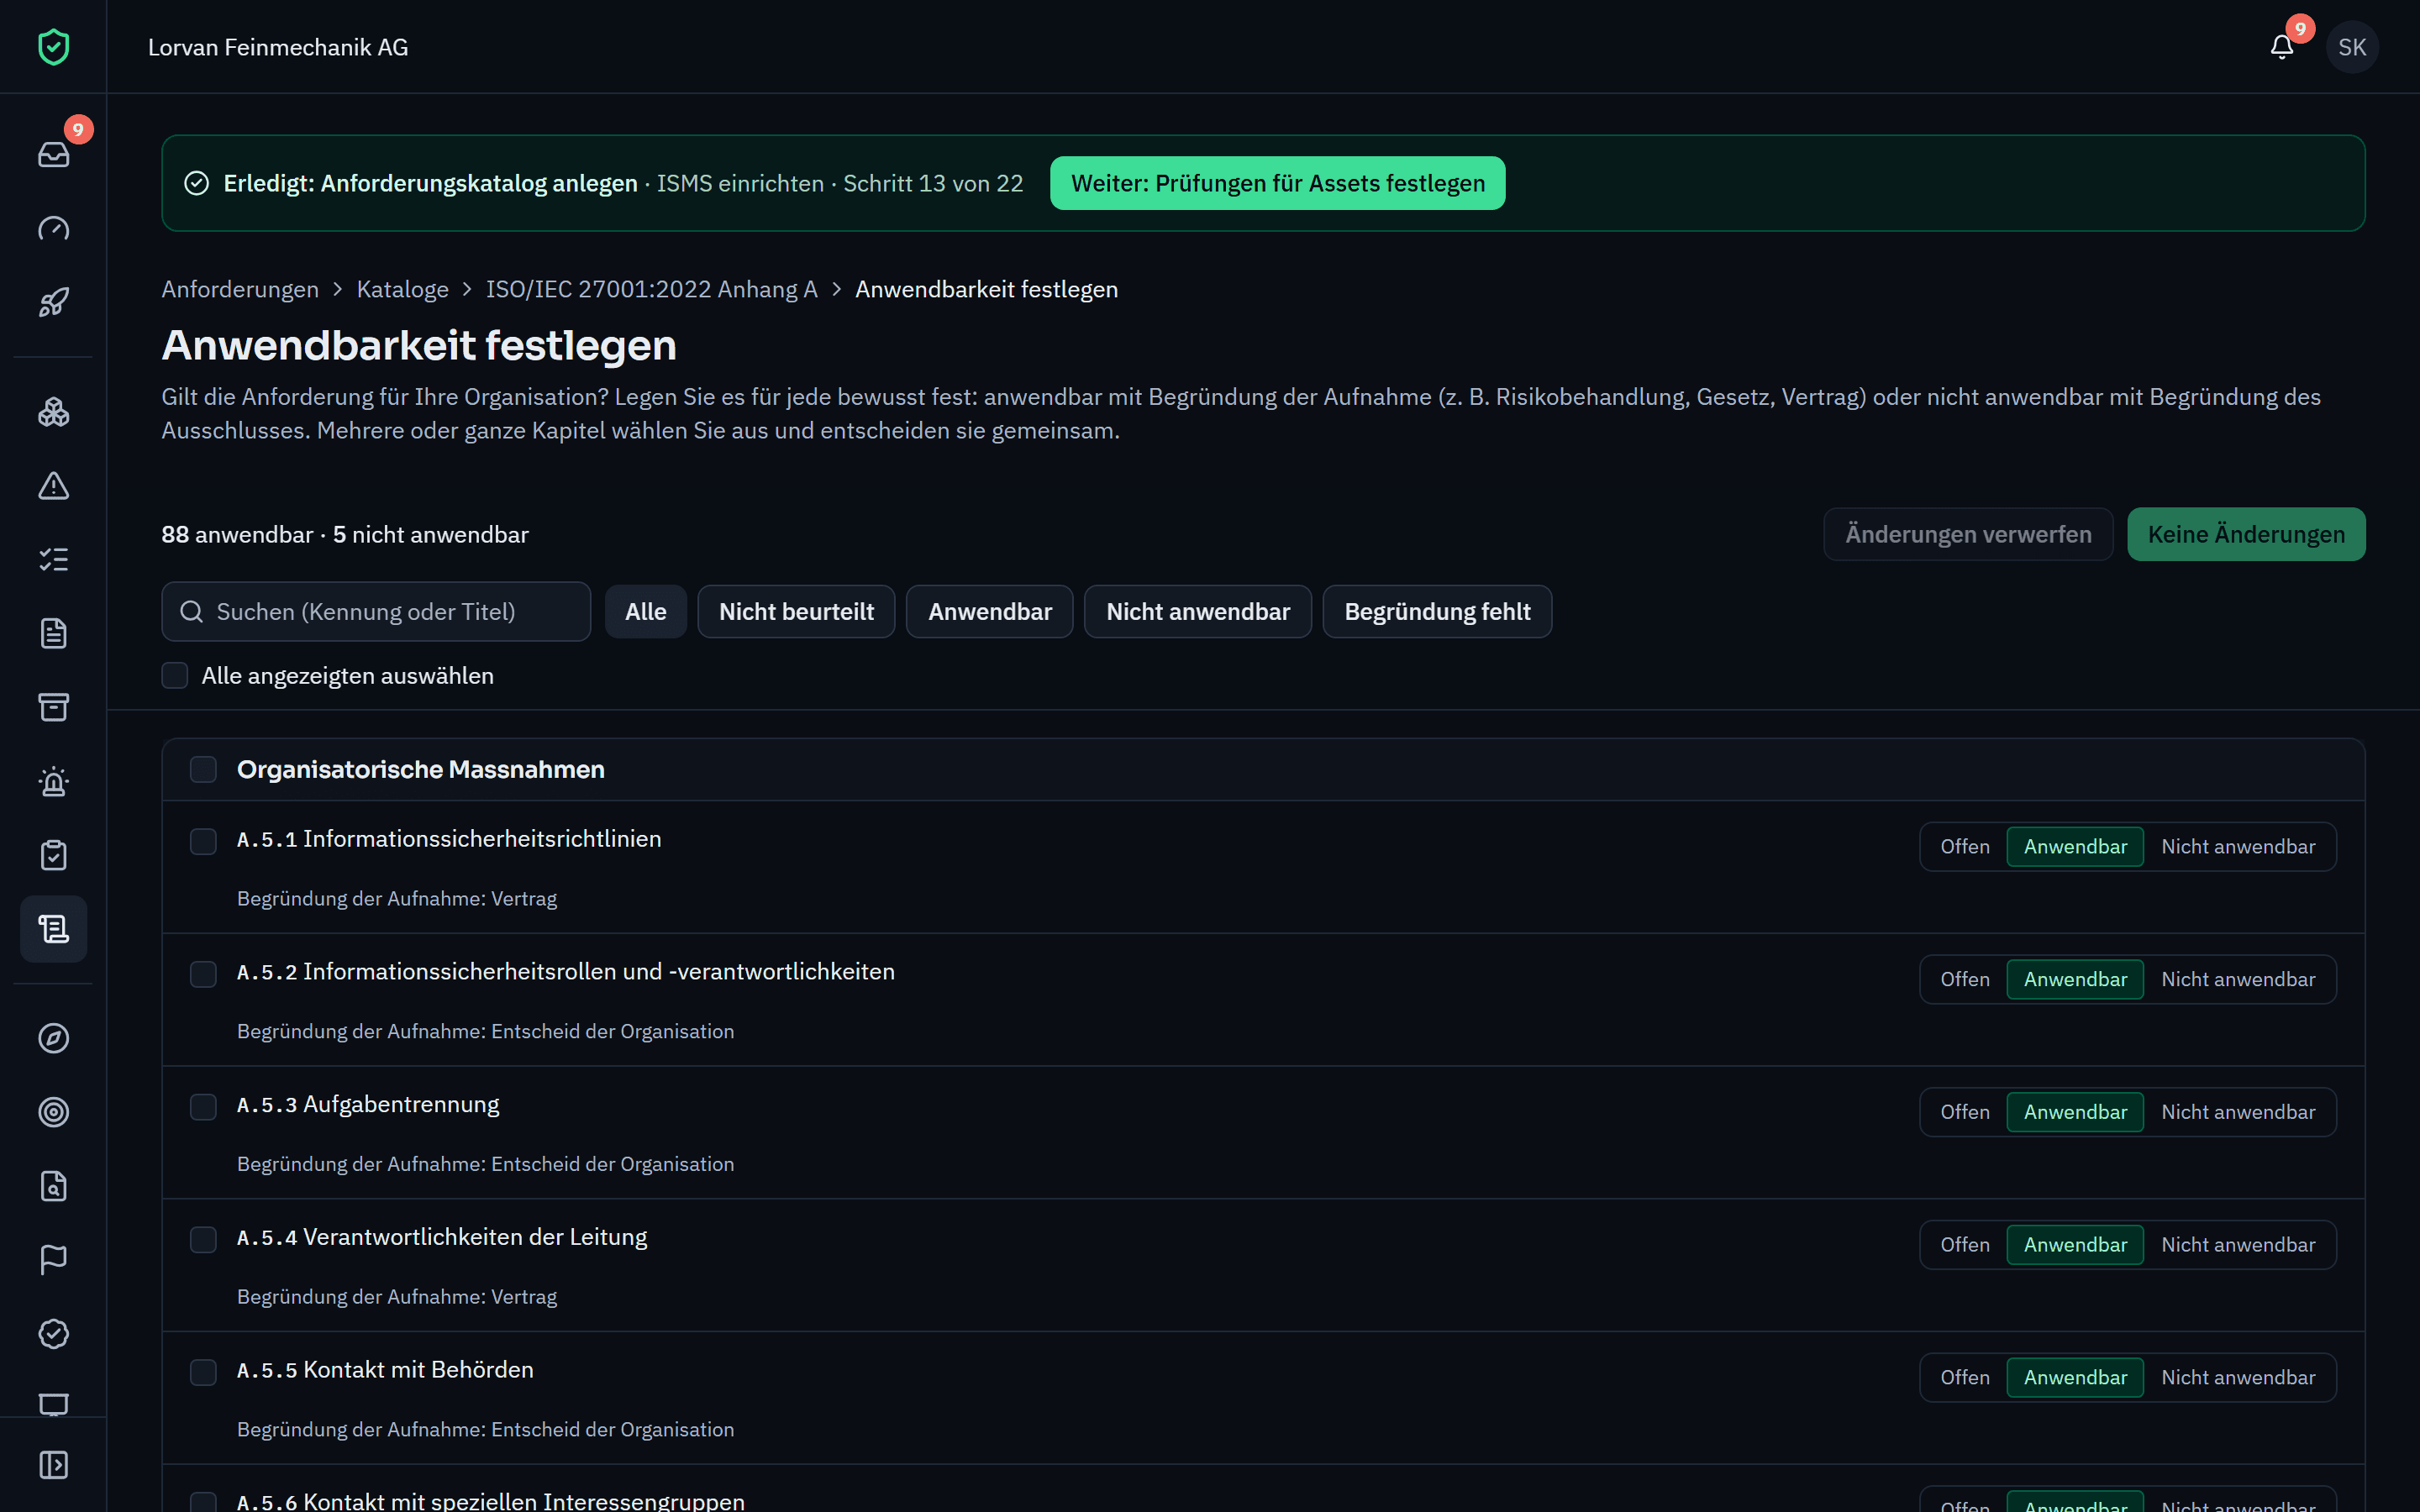Open the inbox icon in sidebar

[x=53, y=154]
